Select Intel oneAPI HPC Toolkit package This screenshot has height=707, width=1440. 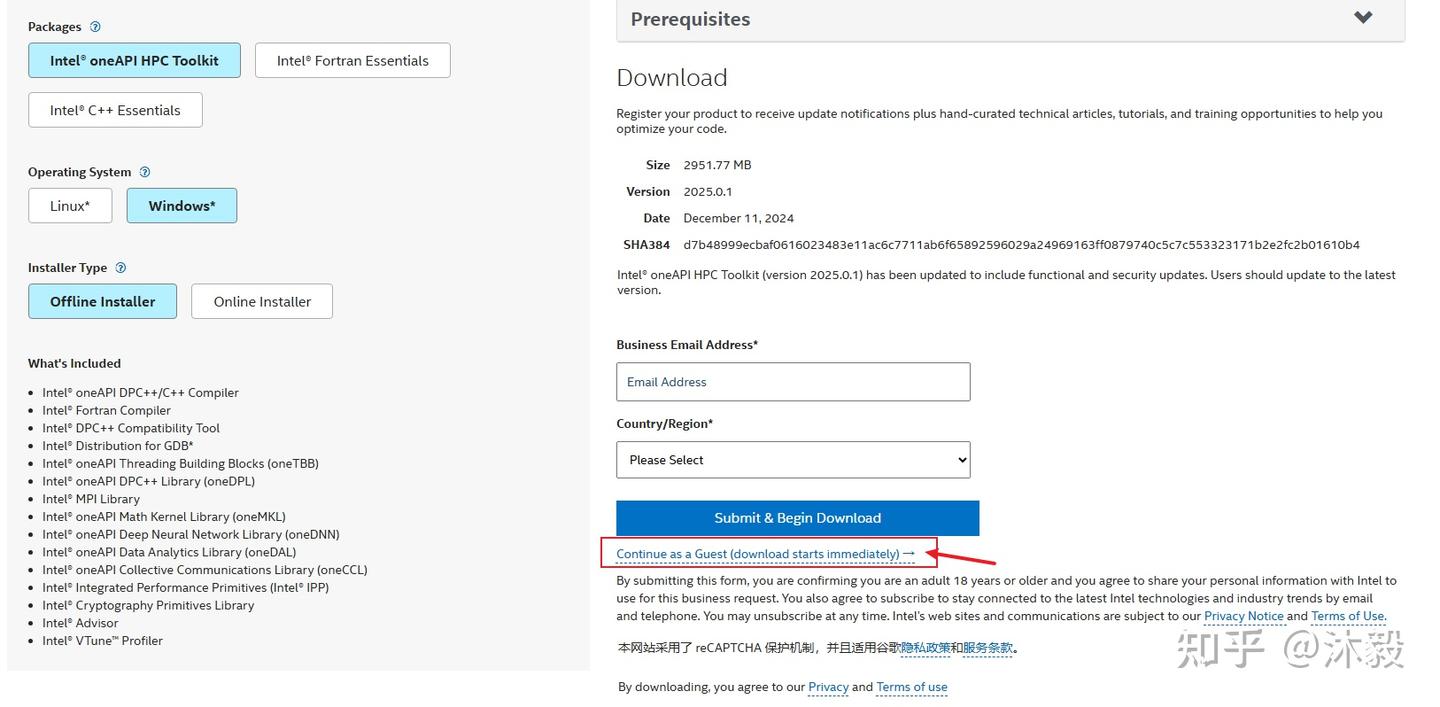pyautogui.click(x=134, y=61)
